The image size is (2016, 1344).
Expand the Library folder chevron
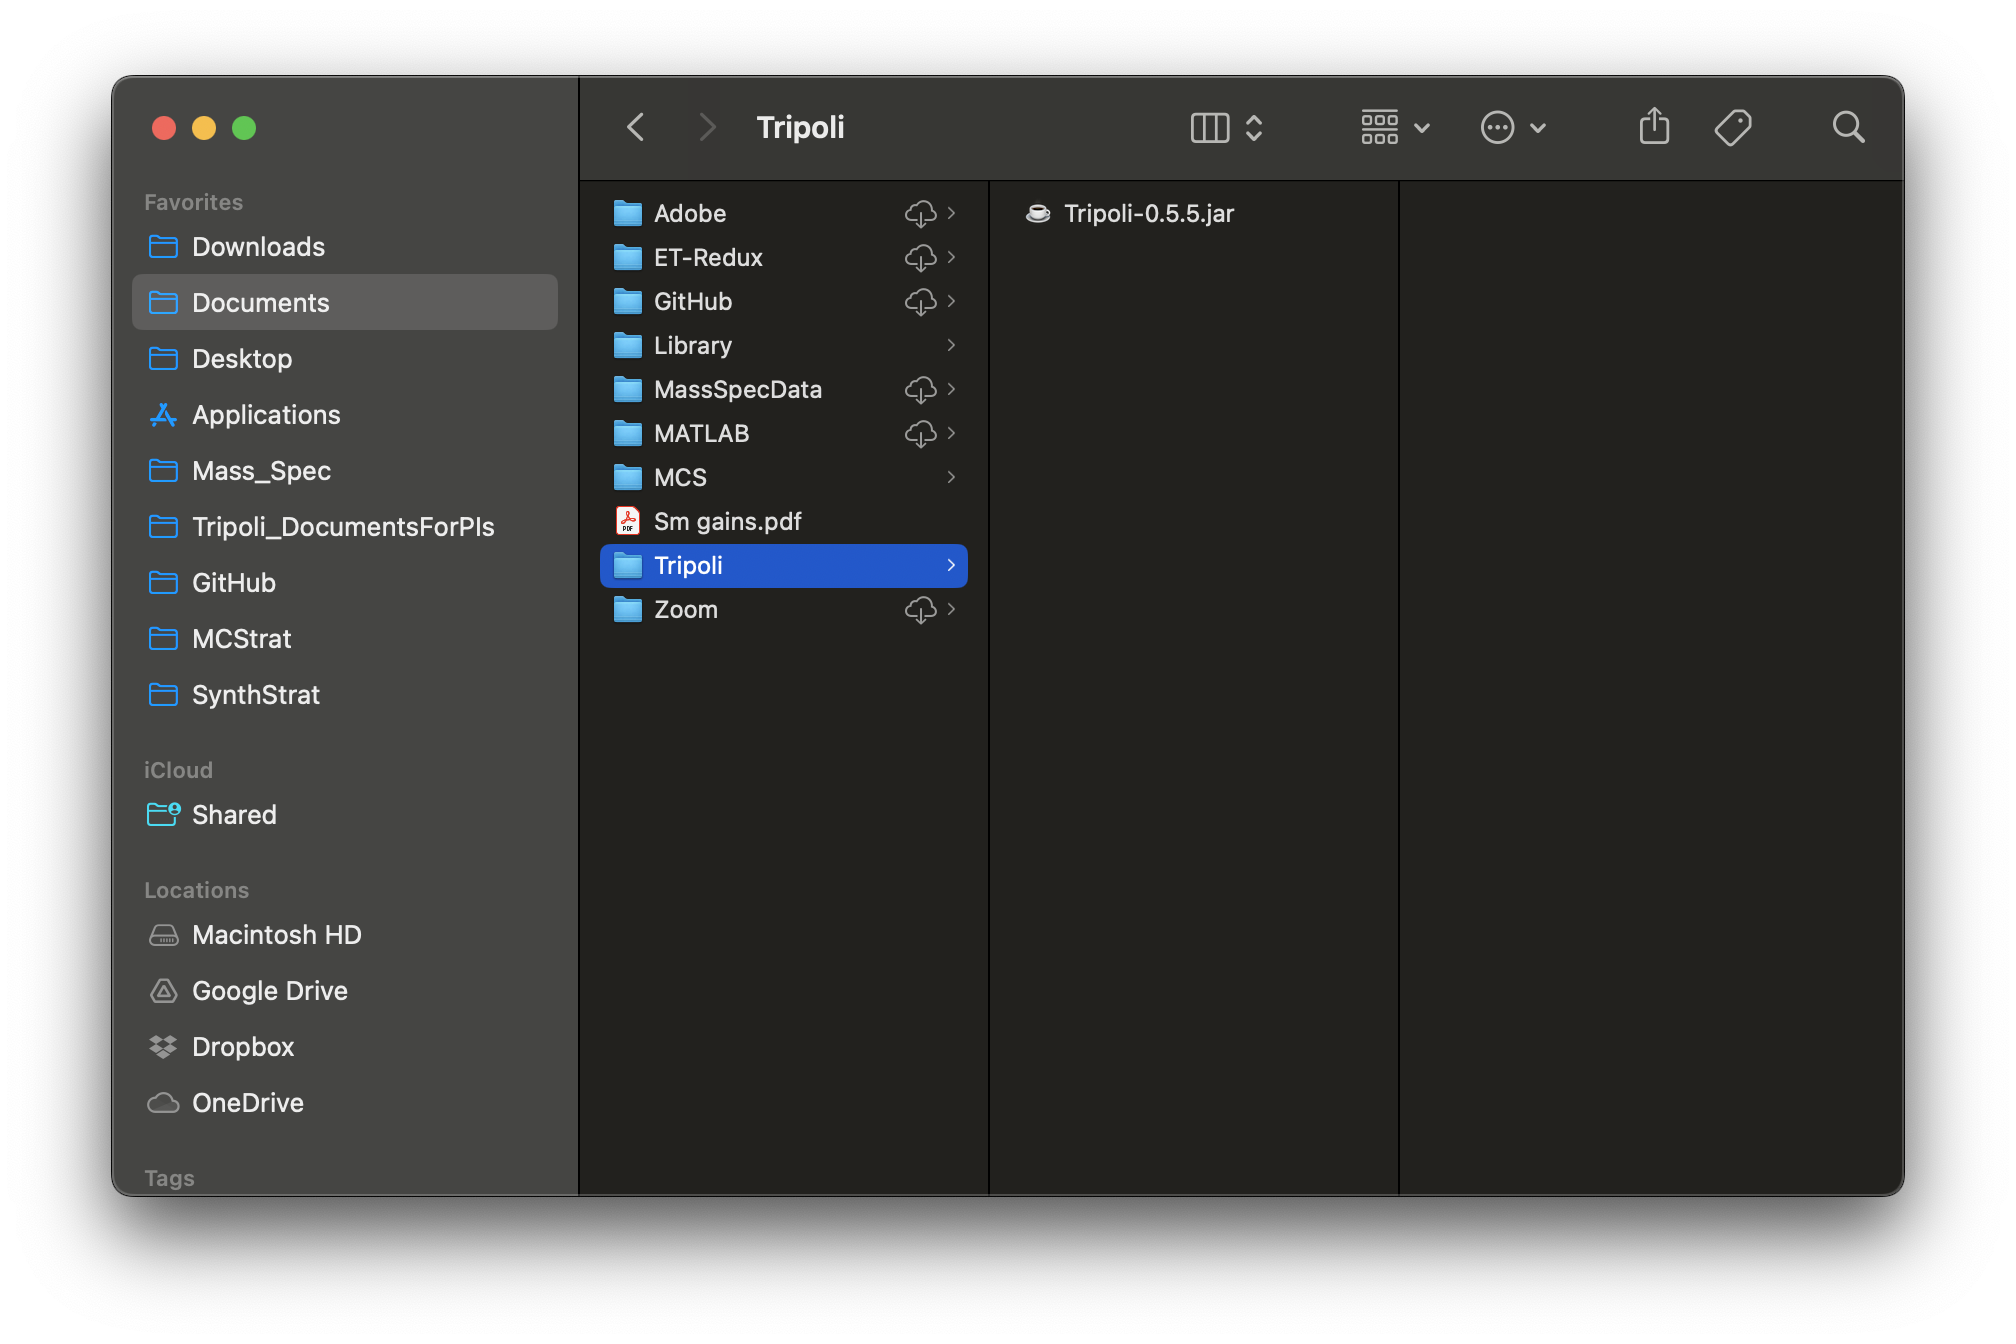(x=951, y=345)
